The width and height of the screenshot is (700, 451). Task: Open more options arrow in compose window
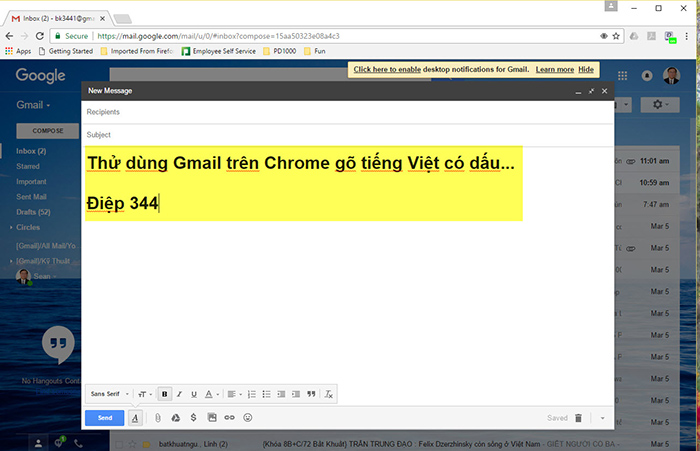click(602, 418)
